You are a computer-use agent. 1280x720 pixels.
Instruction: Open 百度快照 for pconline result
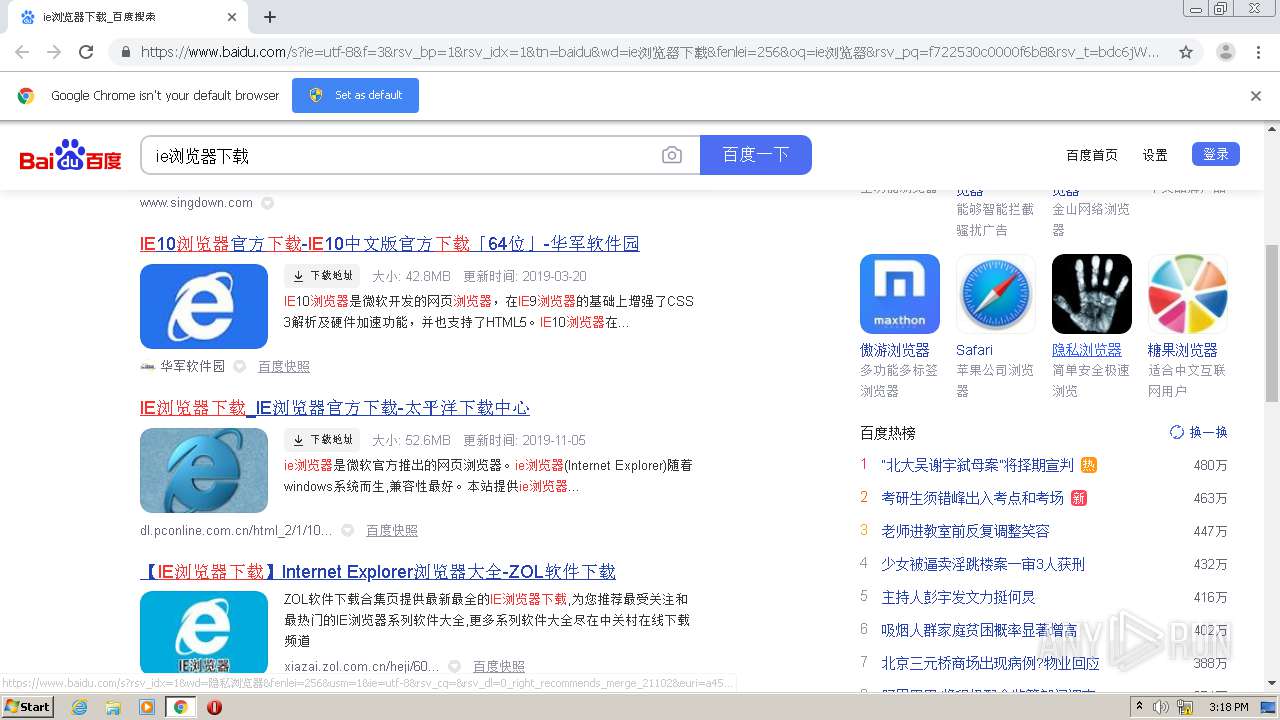tap(392, 530)
